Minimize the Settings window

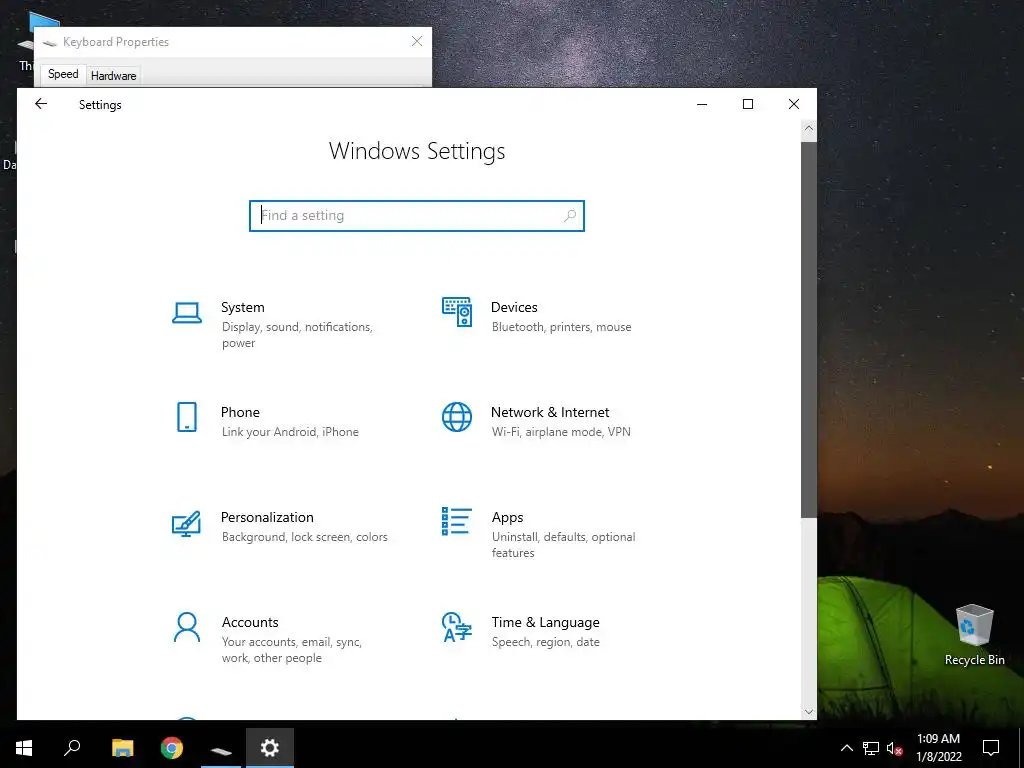(702, 104)
